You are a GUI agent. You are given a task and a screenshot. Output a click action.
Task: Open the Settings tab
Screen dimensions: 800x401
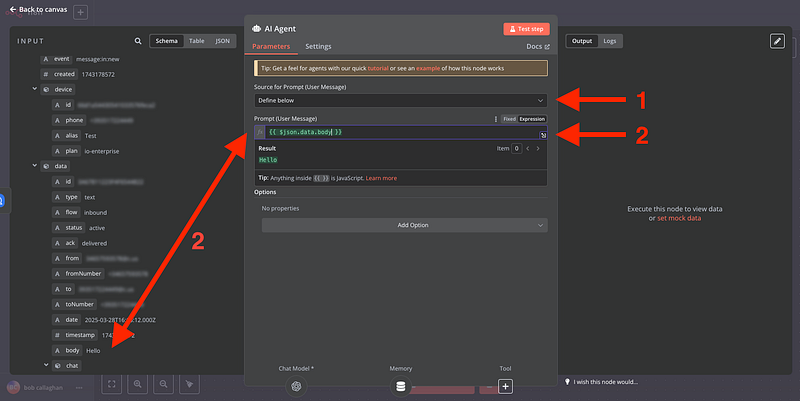point(318,47)
